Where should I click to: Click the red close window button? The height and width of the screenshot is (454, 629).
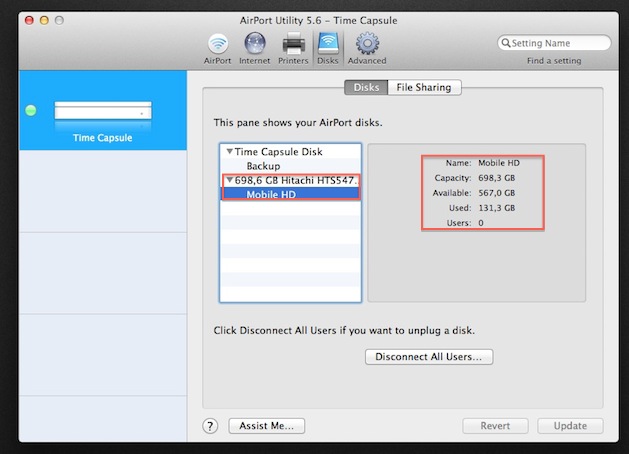29,20
